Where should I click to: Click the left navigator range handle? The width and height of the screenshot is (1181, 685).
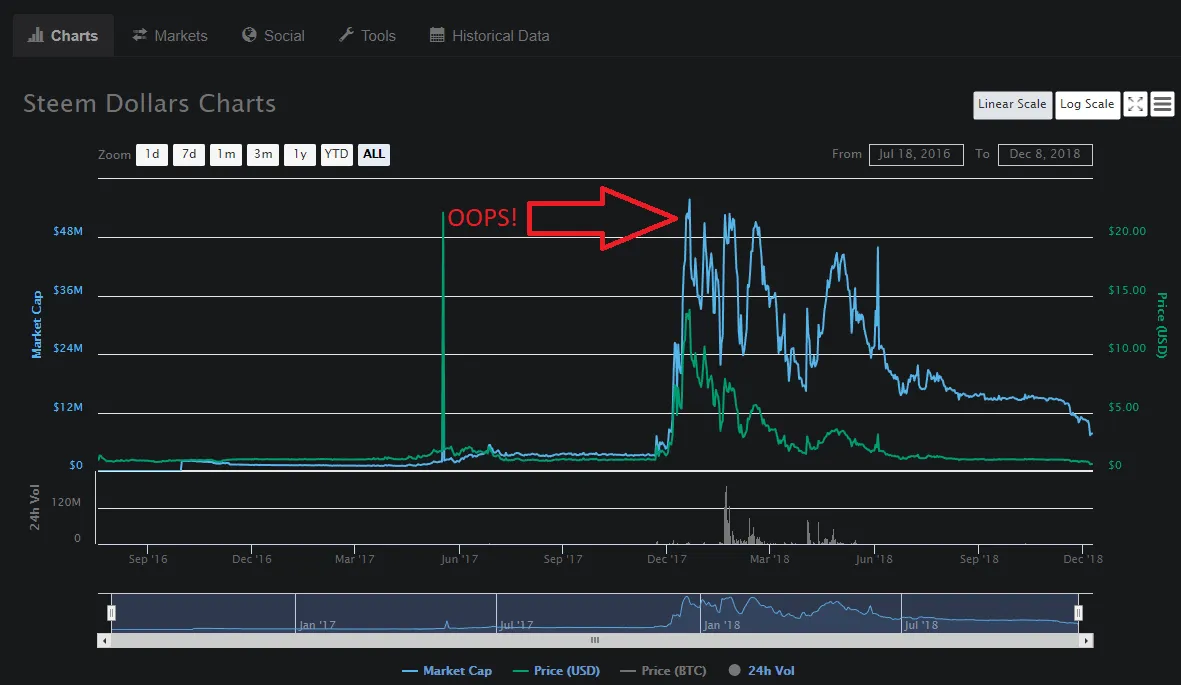point(111,613)
